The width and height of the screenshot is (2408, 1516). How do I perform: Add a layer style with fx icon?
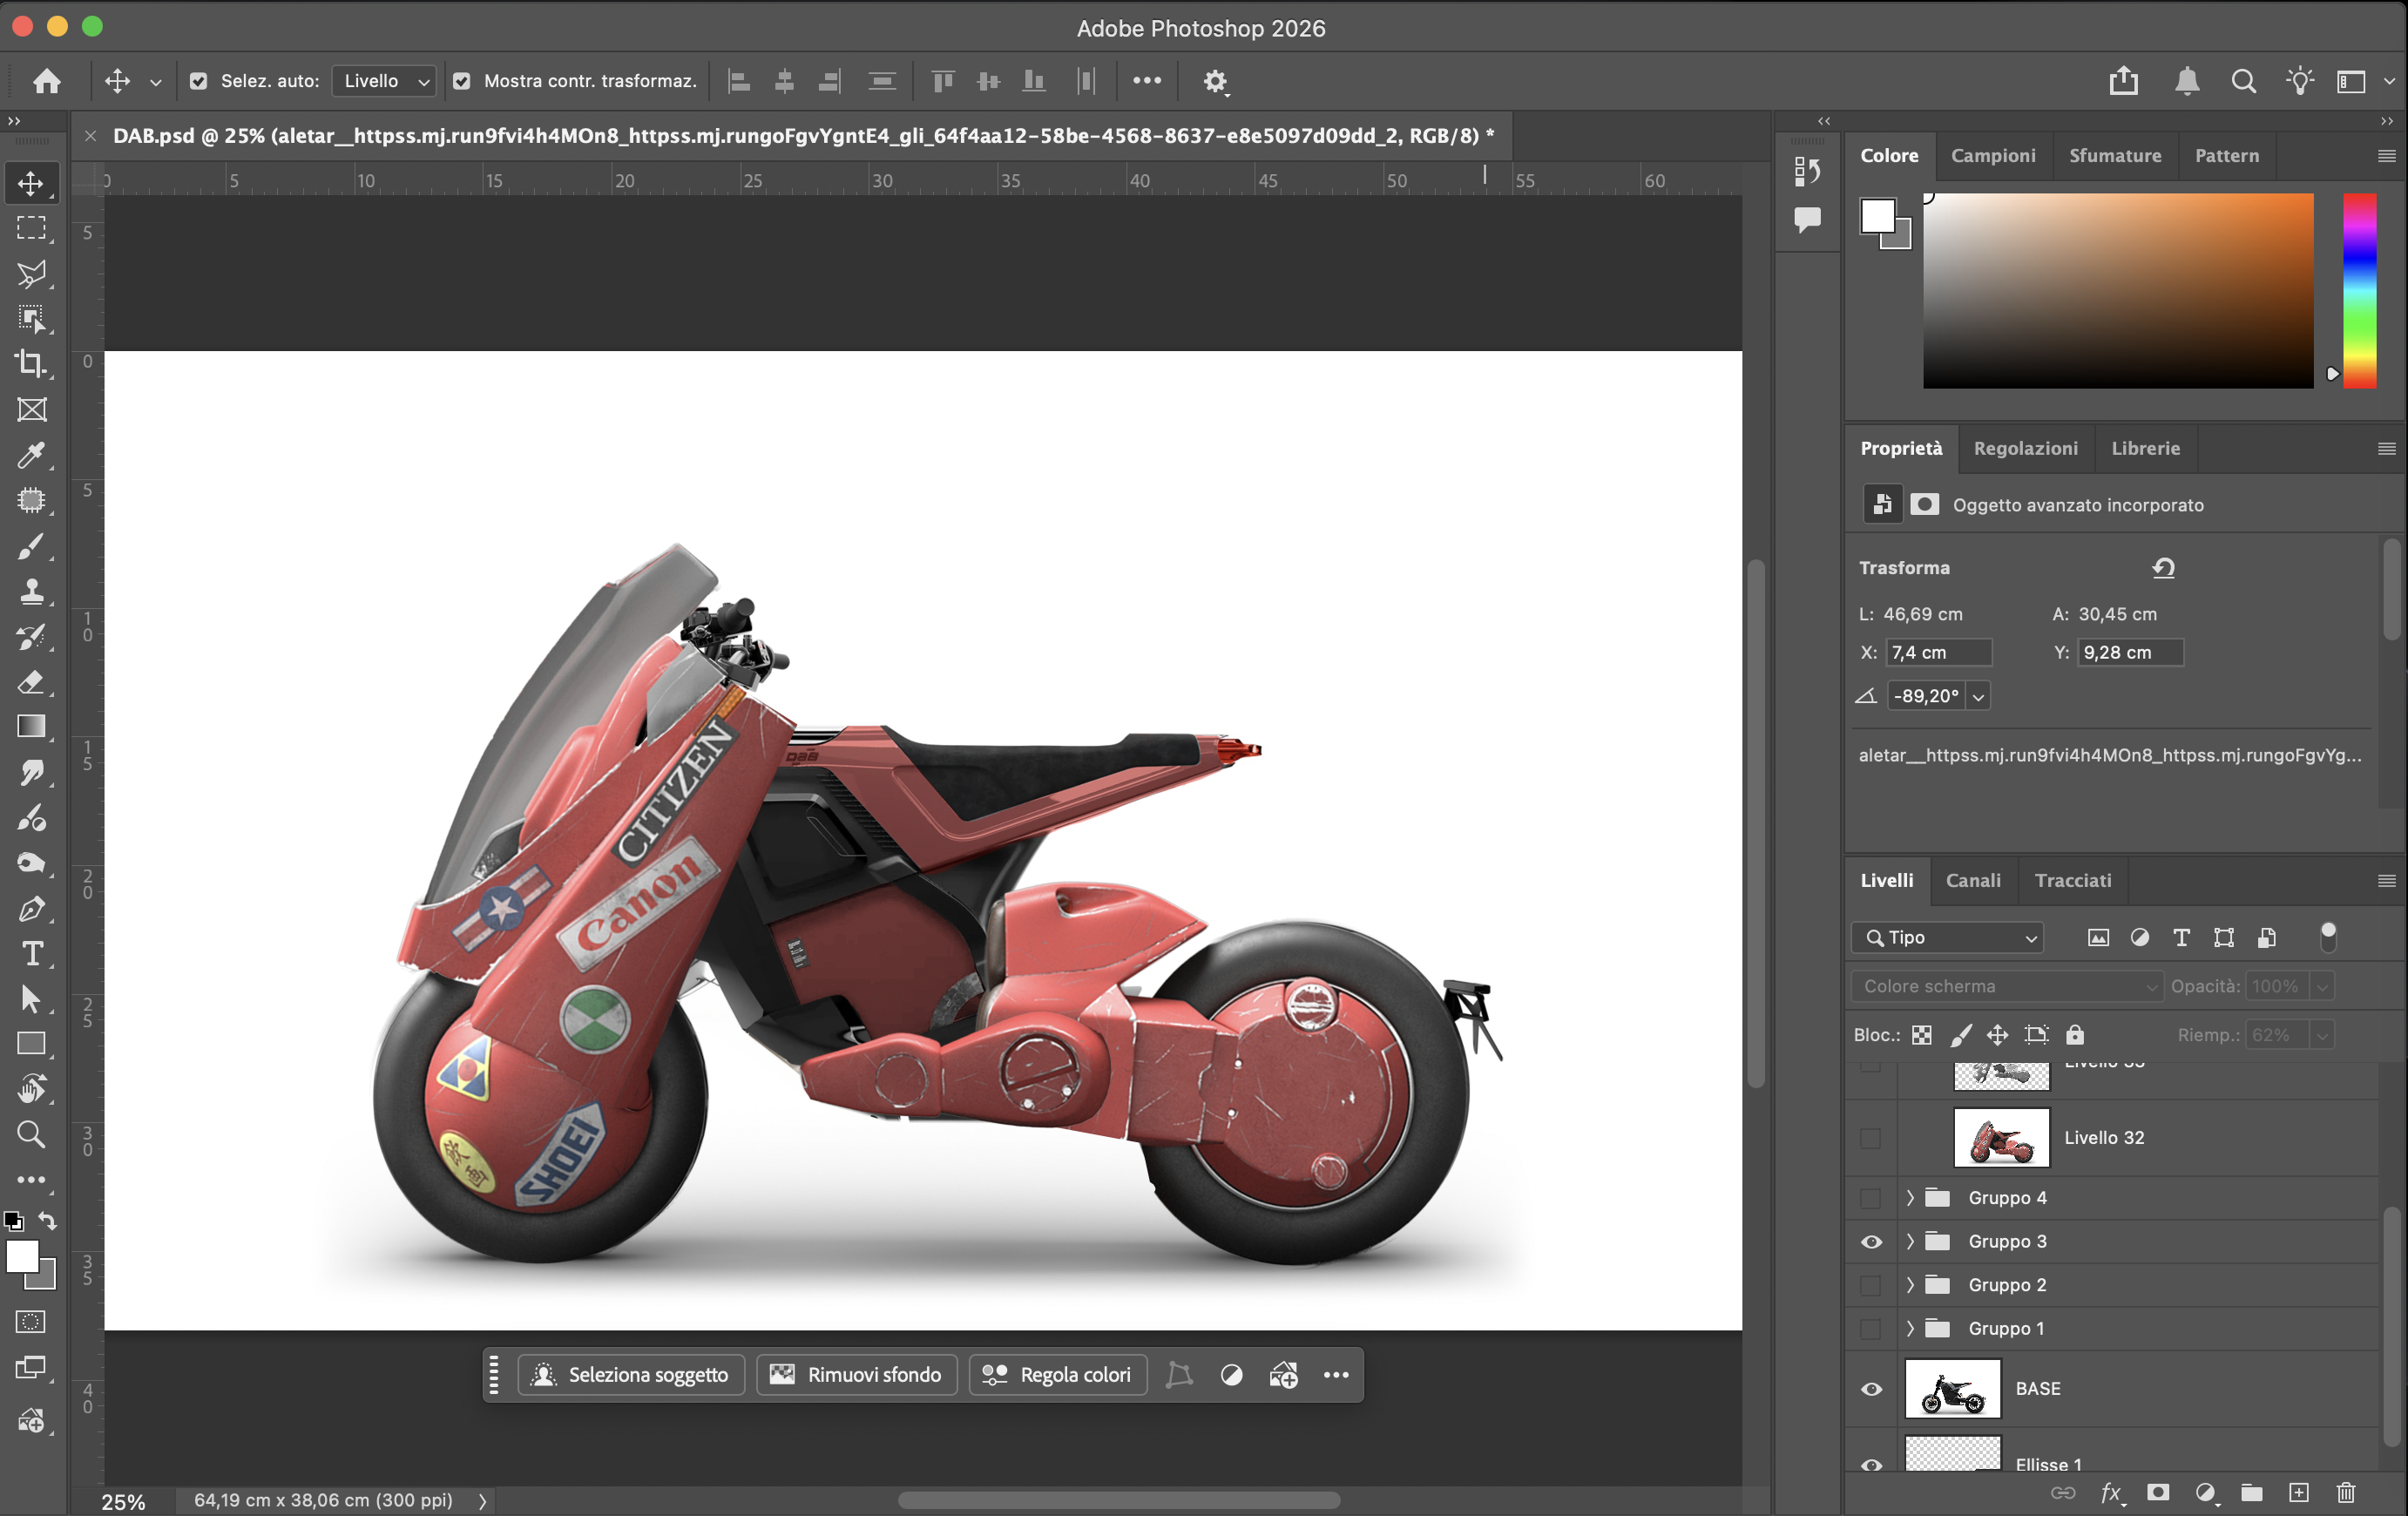point(2111,1493)
